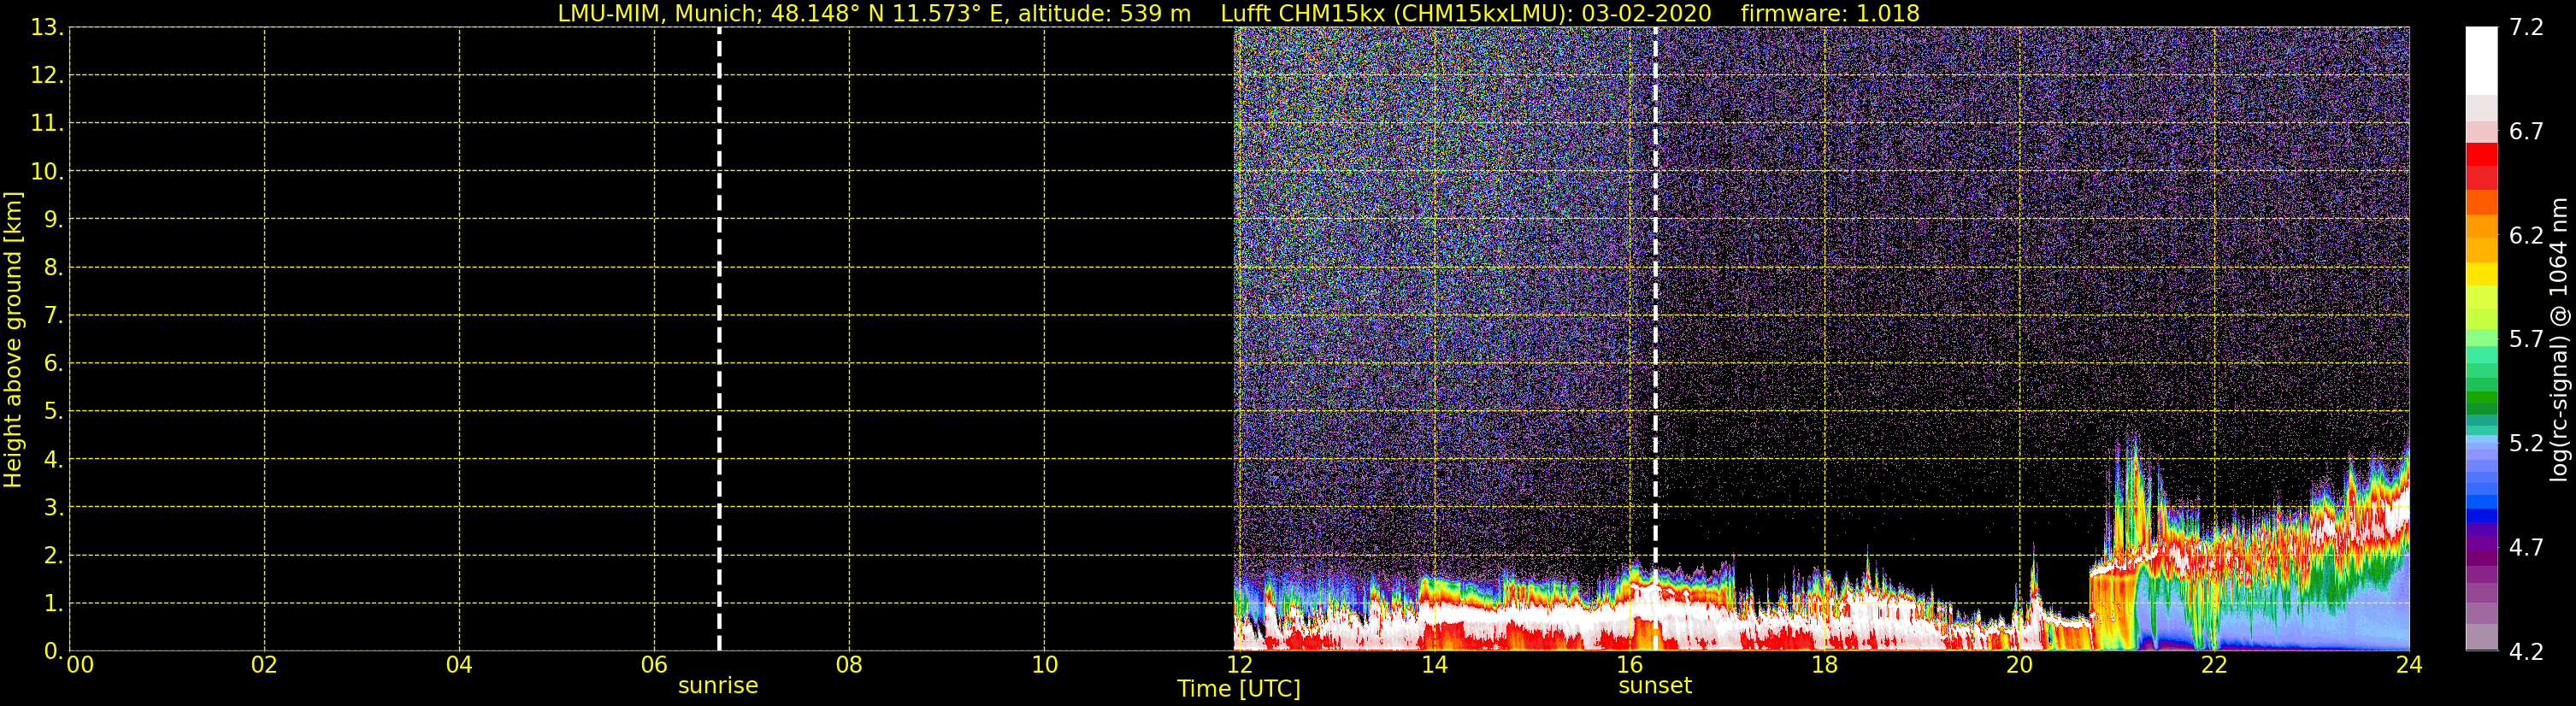Select the "5.7" colorbar scale value

coord(2526,339)
